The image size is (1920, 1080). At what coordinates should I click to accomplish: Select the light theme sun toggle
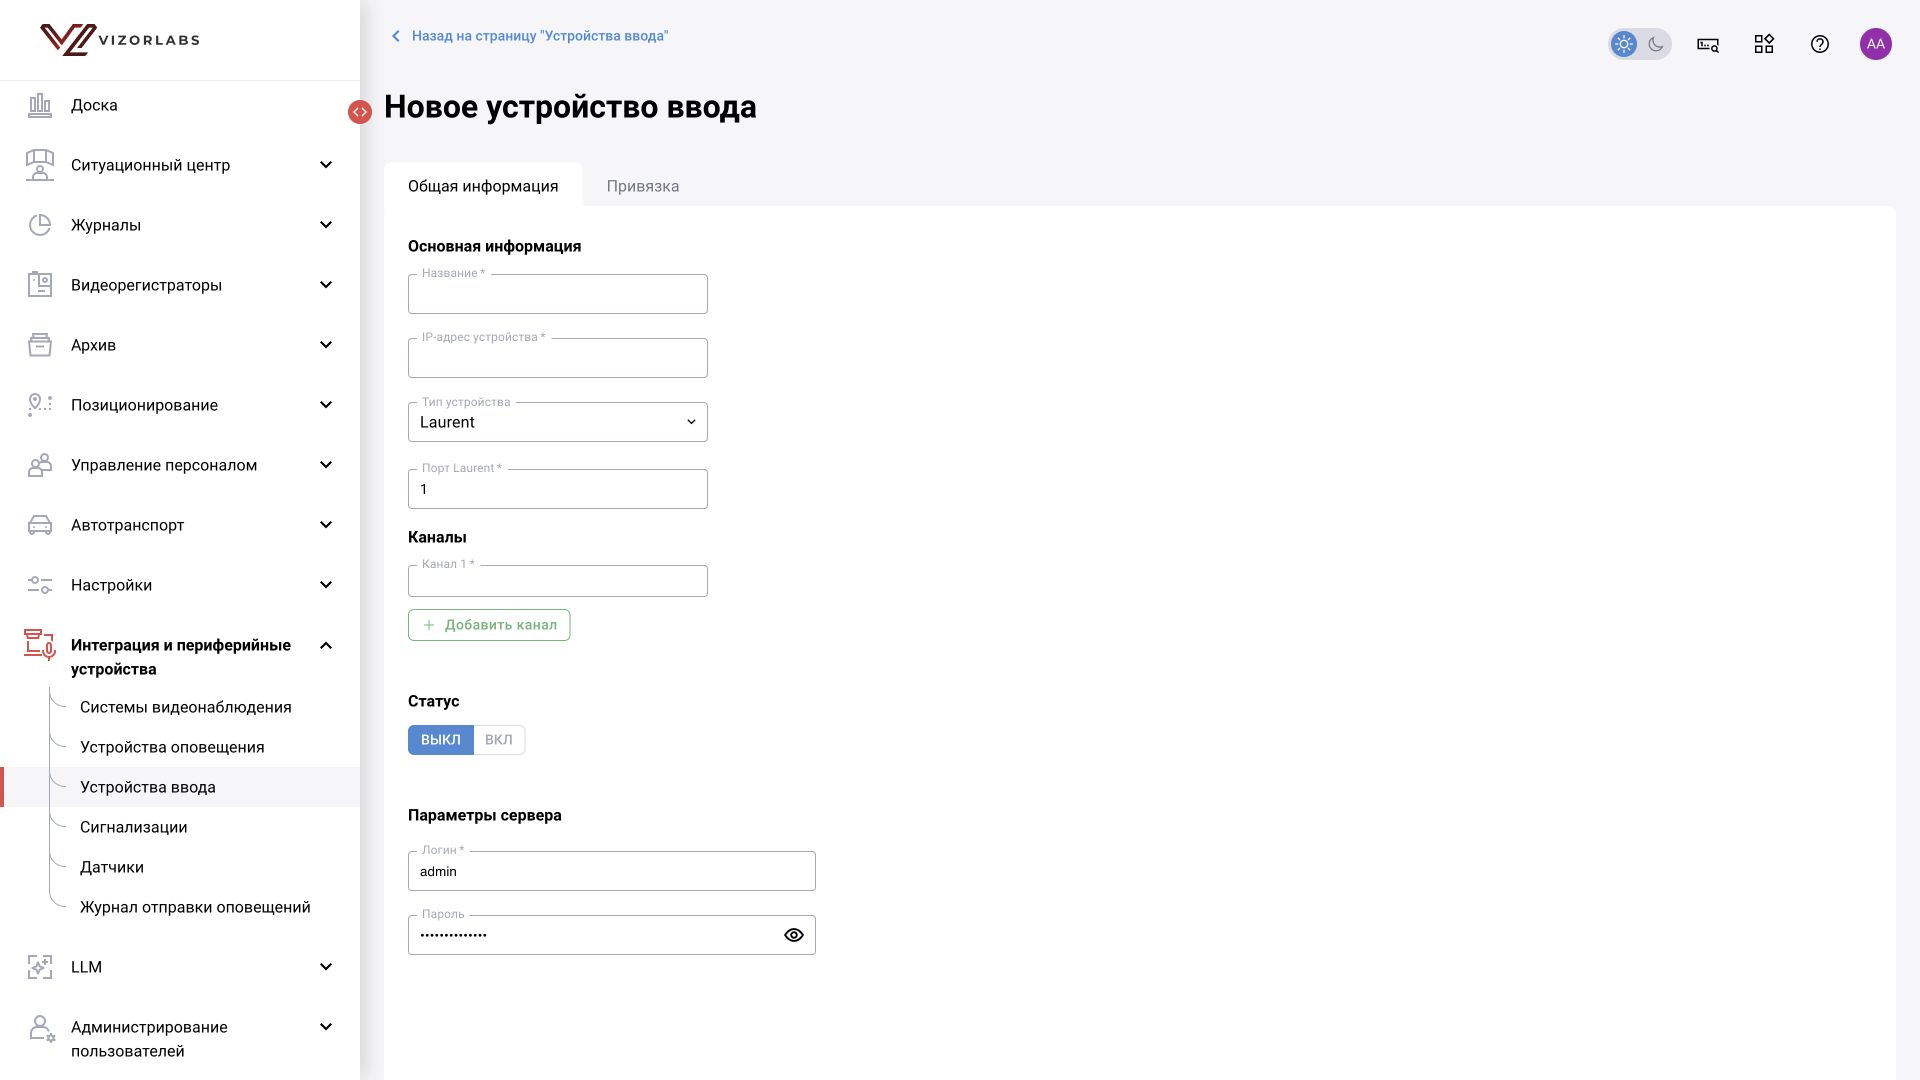1624,44
